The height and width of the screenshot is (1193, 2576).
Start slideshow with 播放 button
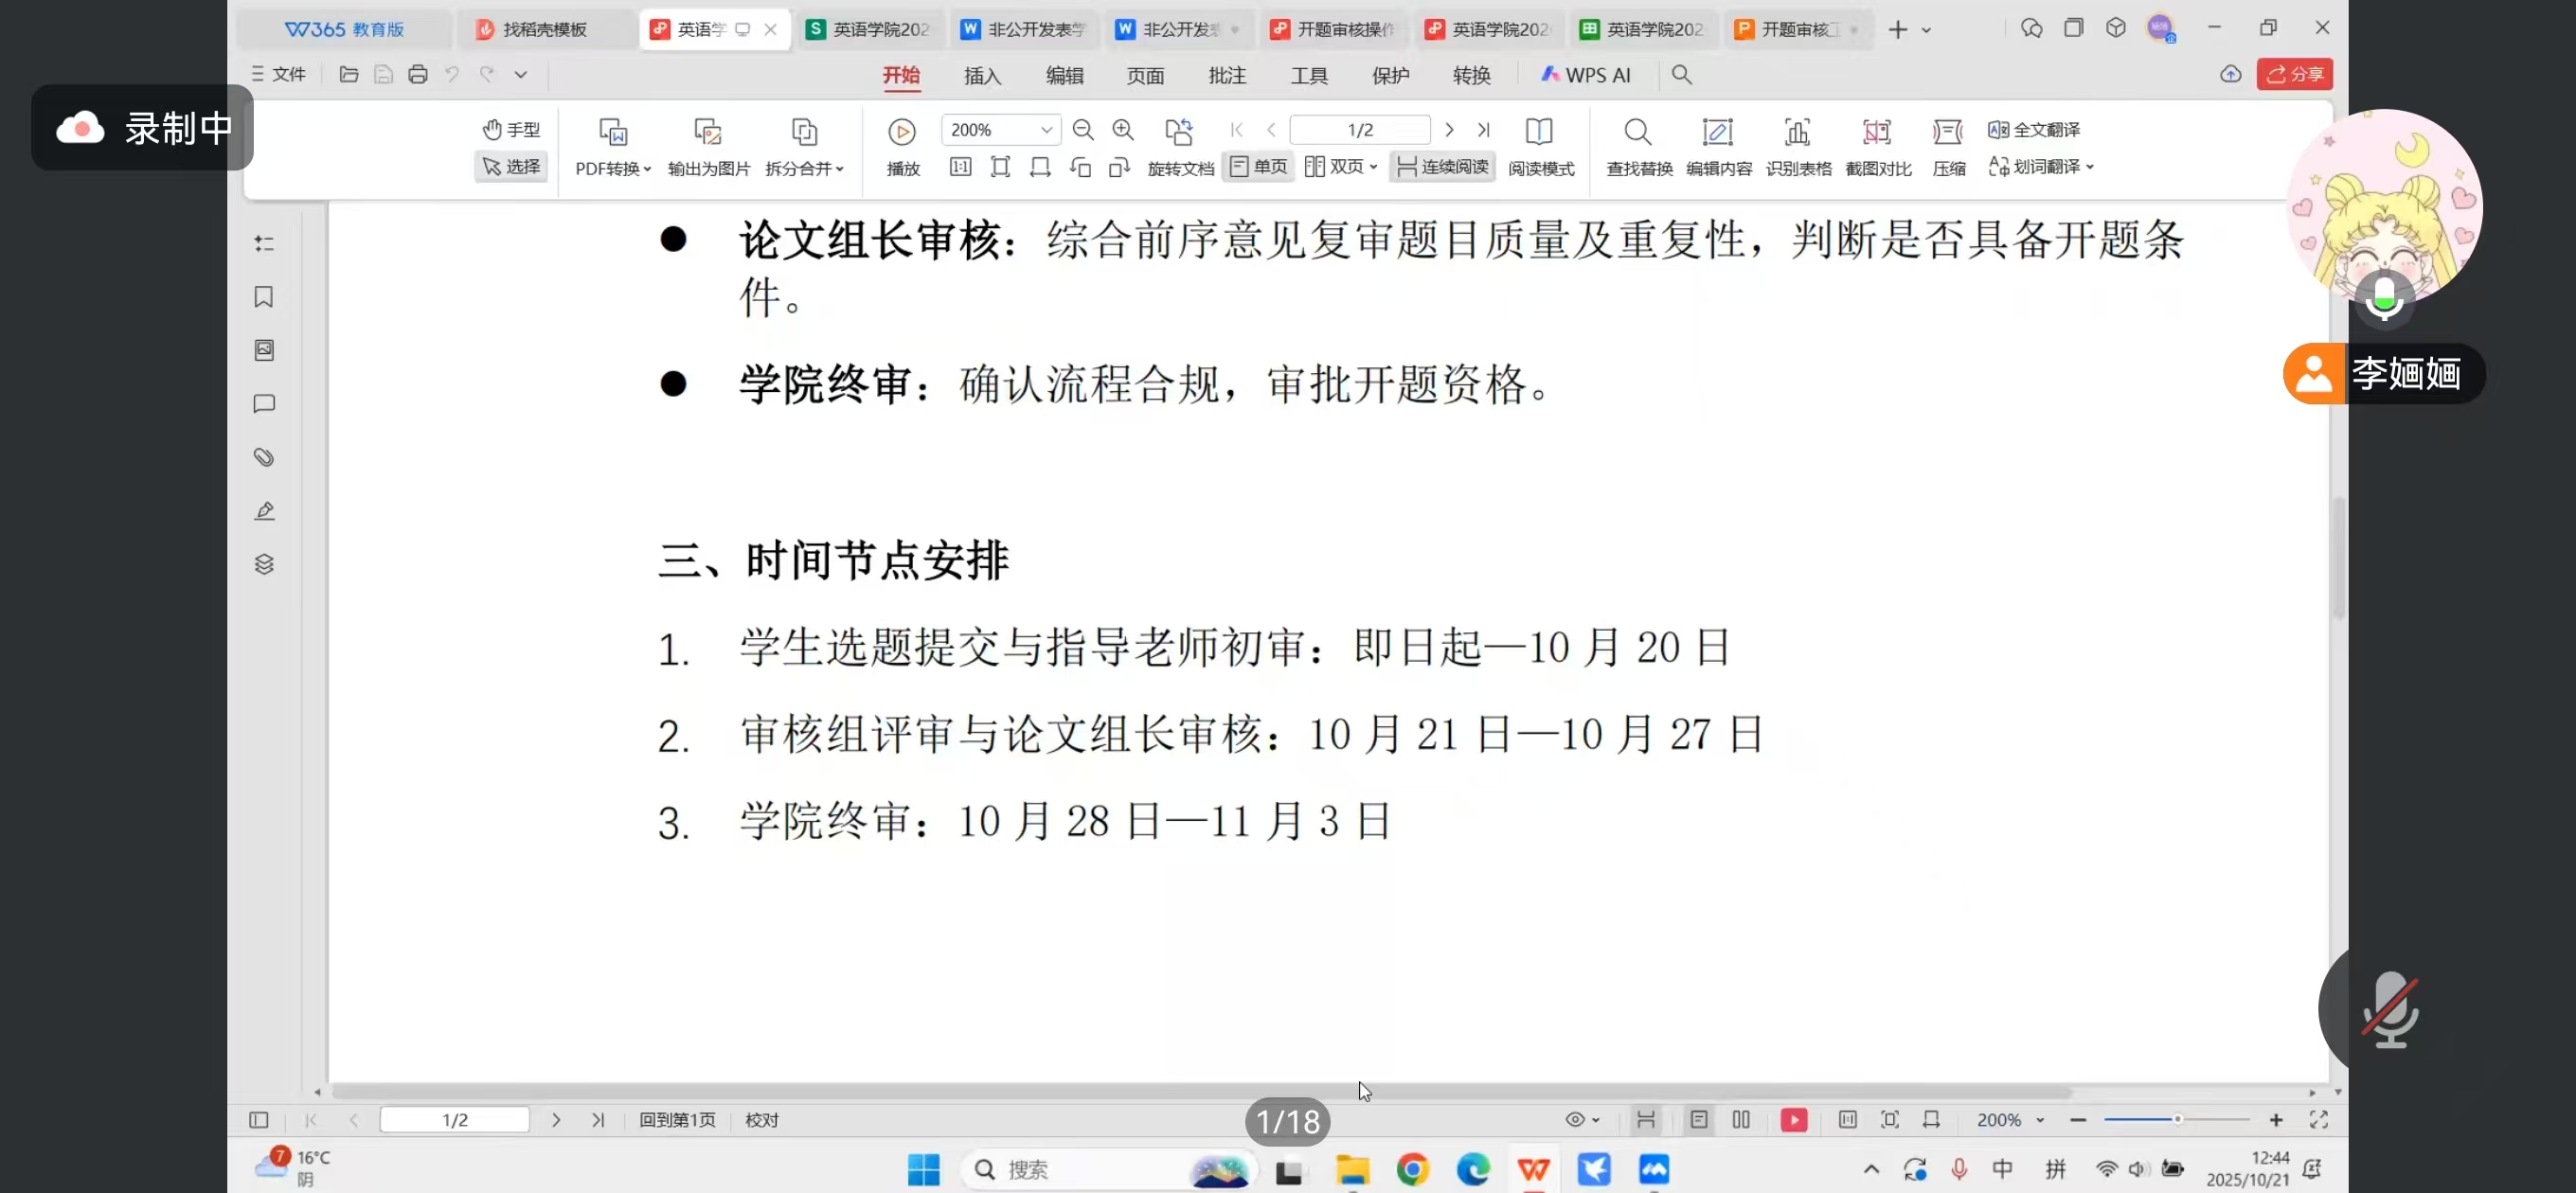[902, 146]
